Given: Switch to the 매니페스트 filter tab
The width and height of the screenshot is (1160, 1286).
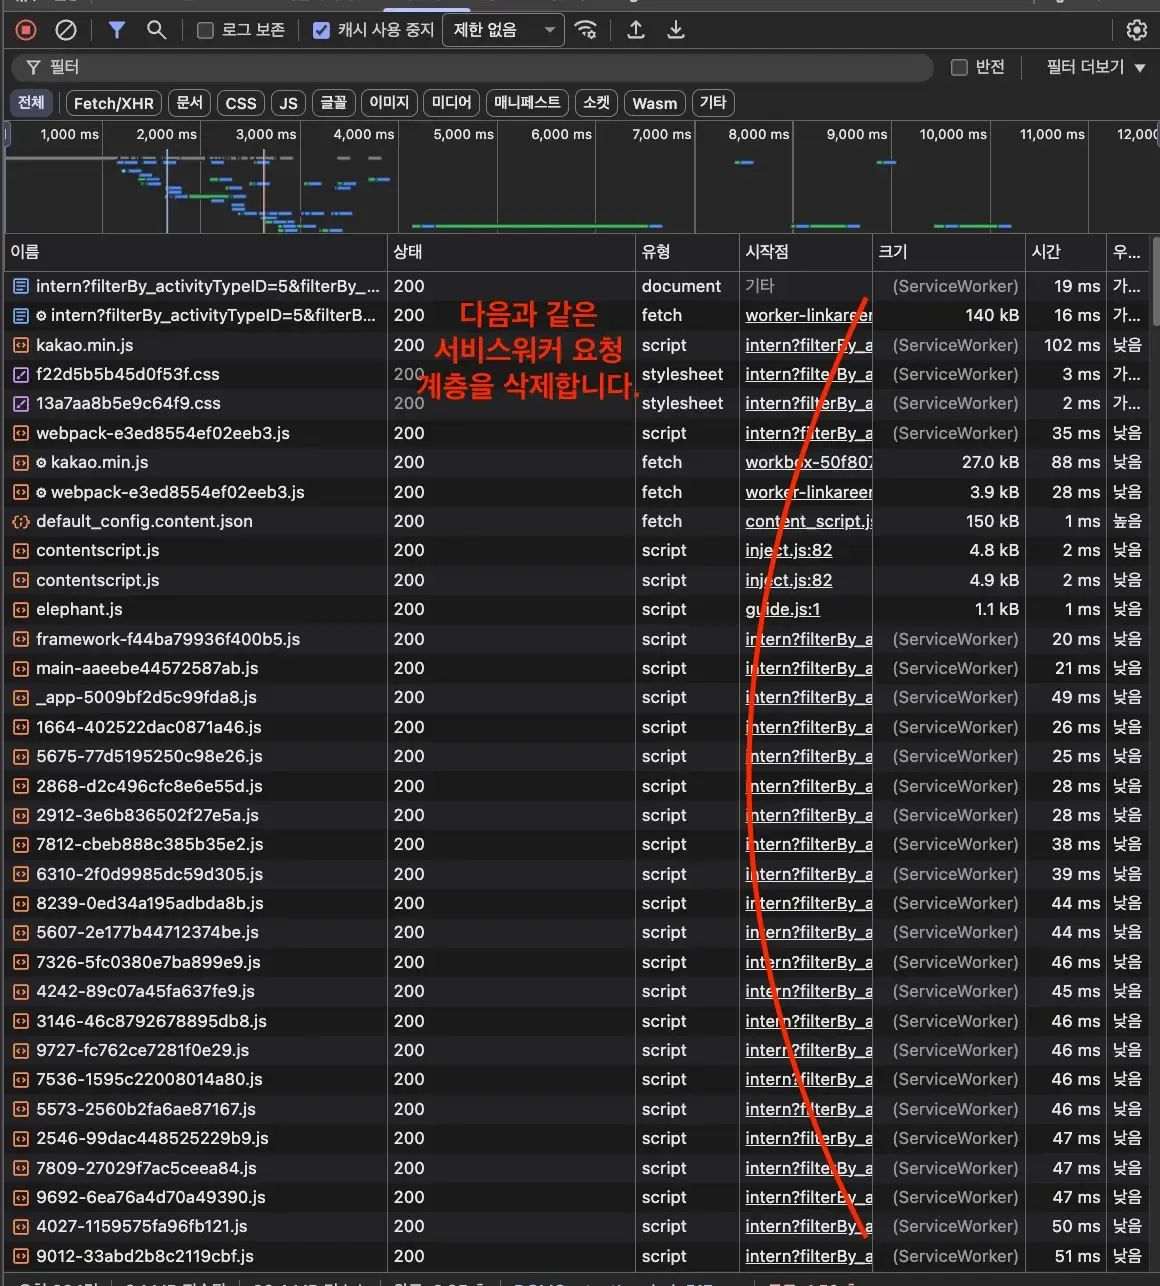Looking at the screenshot, I should (527, 103).
